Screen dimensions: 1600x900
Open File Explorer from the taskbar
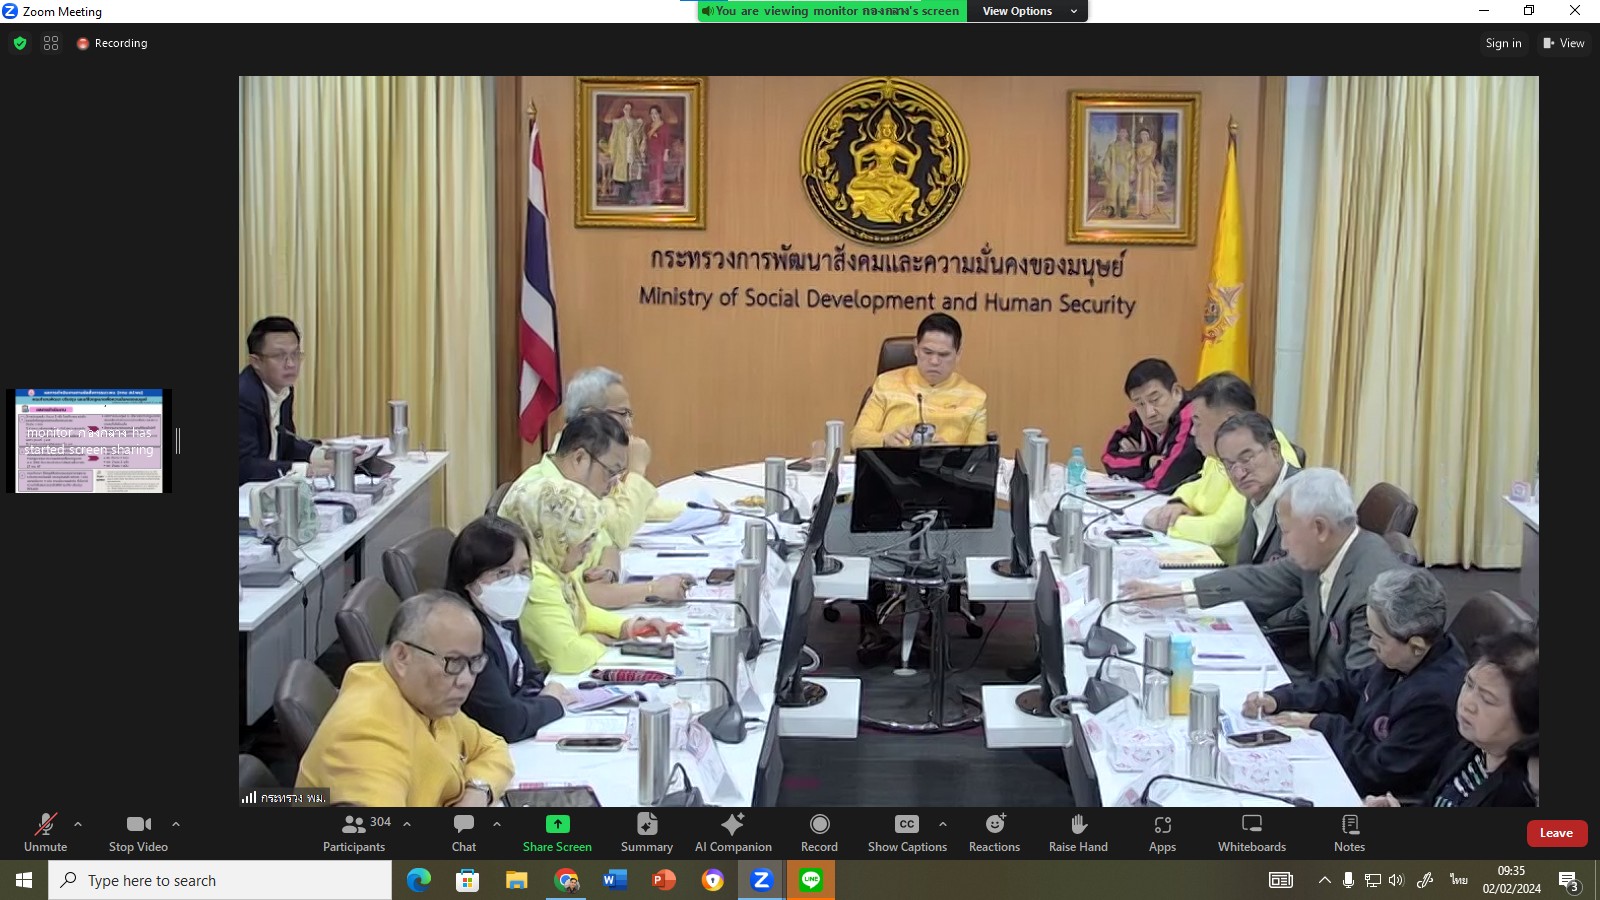pos(516,880)
